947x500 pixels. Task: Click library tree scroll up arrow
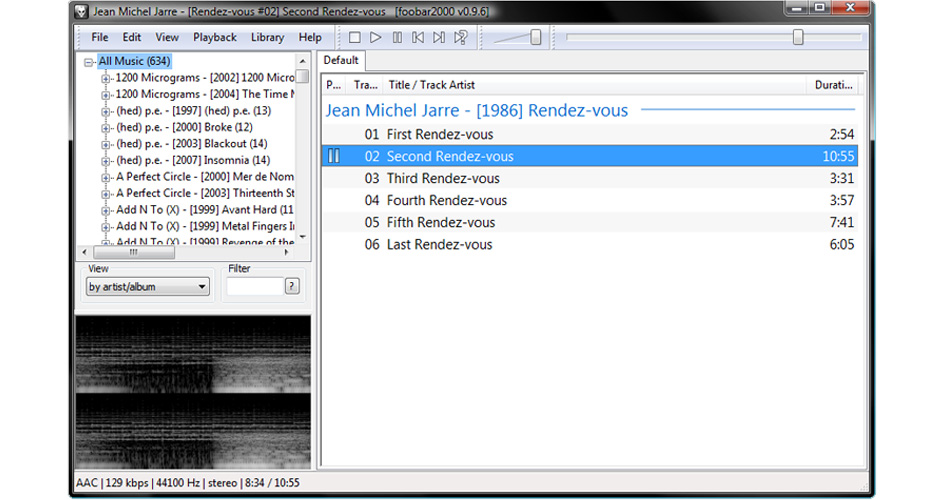(303, 61)
